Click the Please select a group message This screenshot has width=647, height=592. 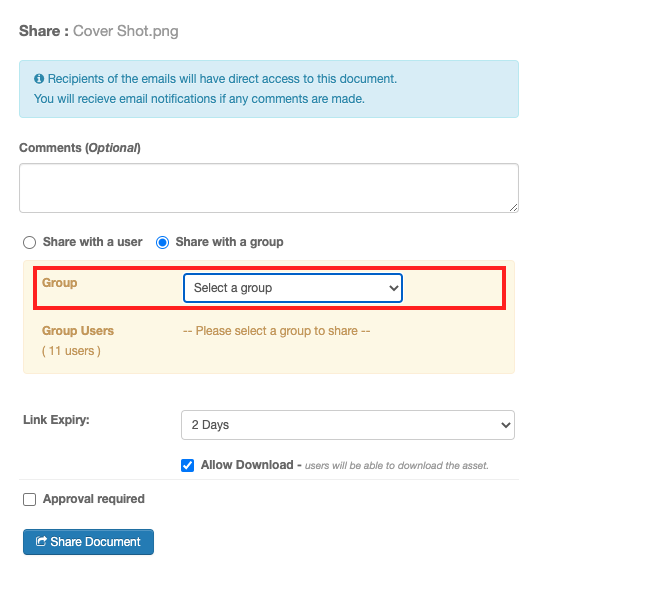[x=276, y=331]
